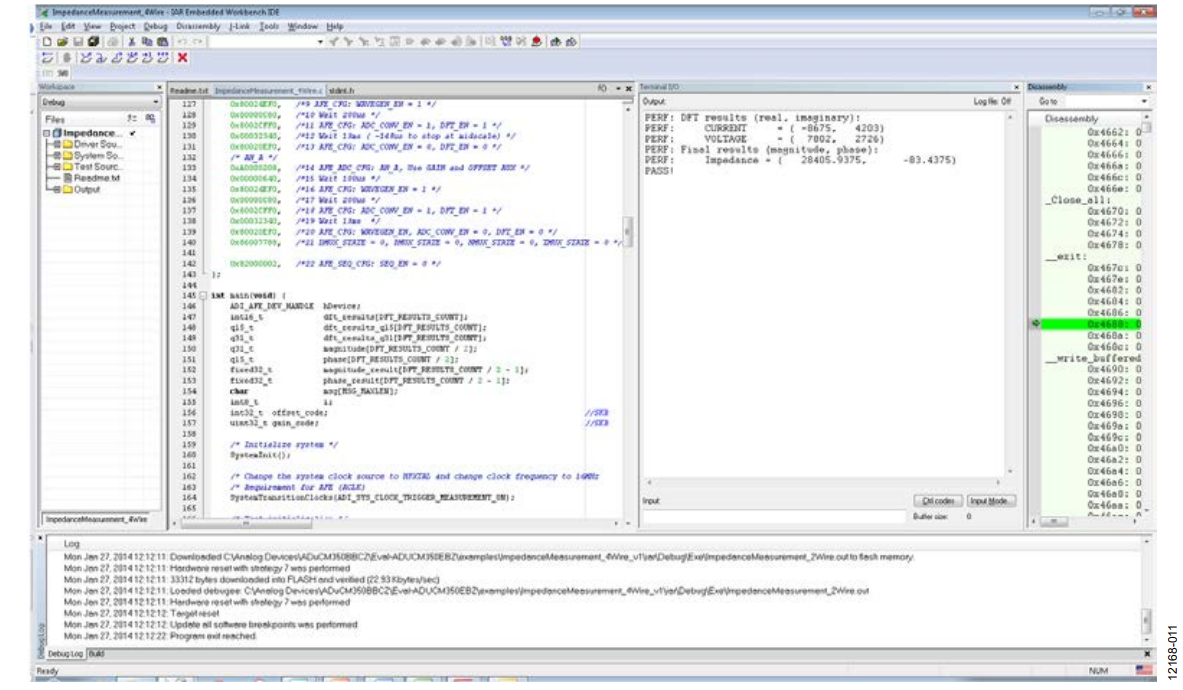Image resolution: width=1183 pixels, height=690 pixels.
Task: Open the J-Link menu
Action: [239, 26]
